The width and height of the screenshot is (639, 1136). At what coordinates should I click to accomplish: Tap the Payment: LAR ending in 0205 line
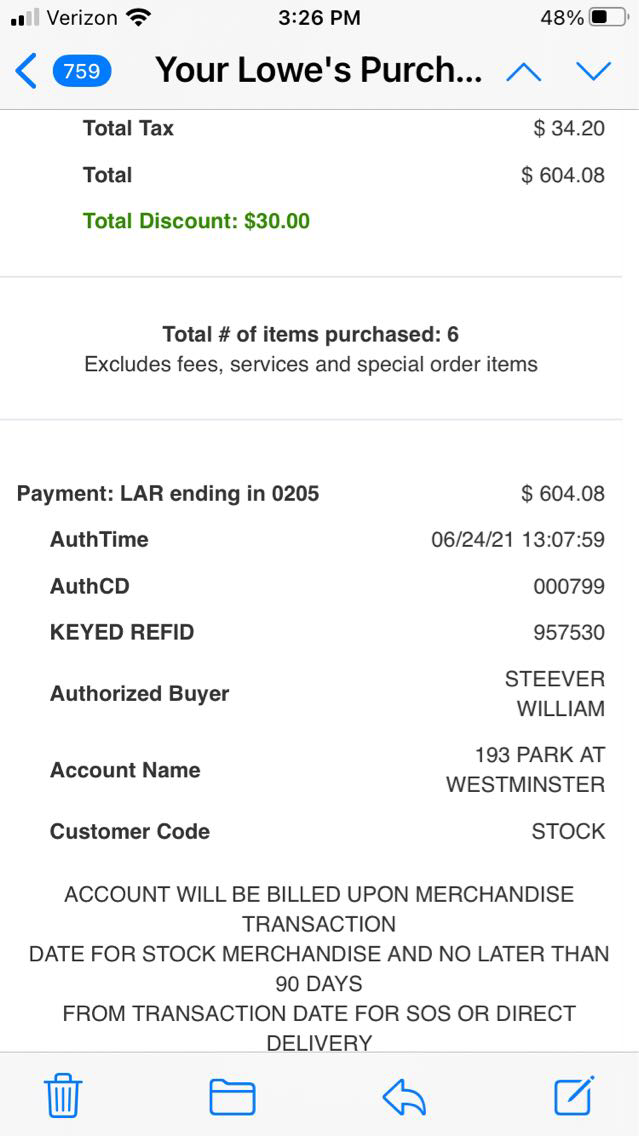[168, 493]
